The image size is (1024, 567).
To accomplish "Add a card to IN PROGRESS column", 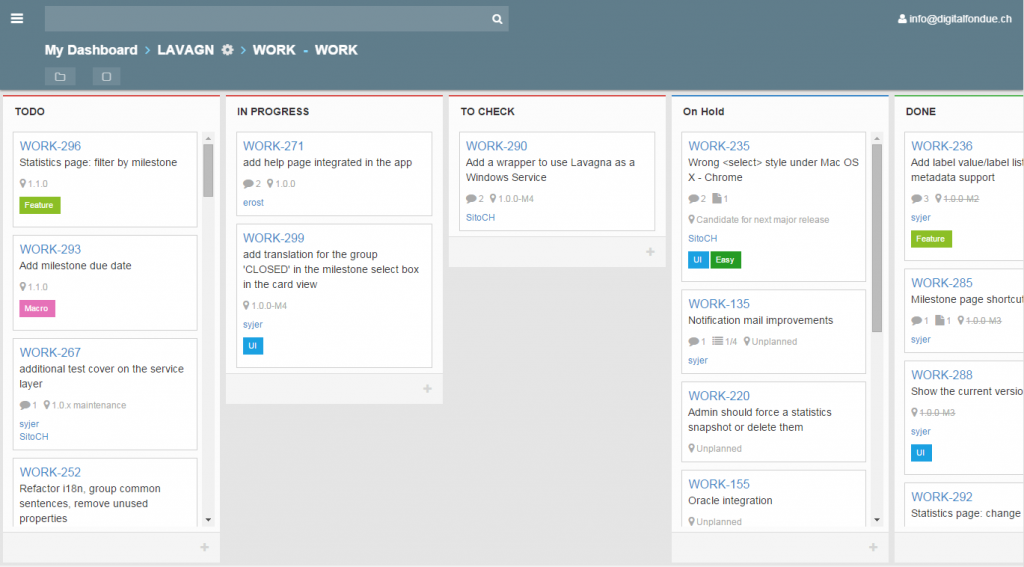I will [x=427, y=388].
